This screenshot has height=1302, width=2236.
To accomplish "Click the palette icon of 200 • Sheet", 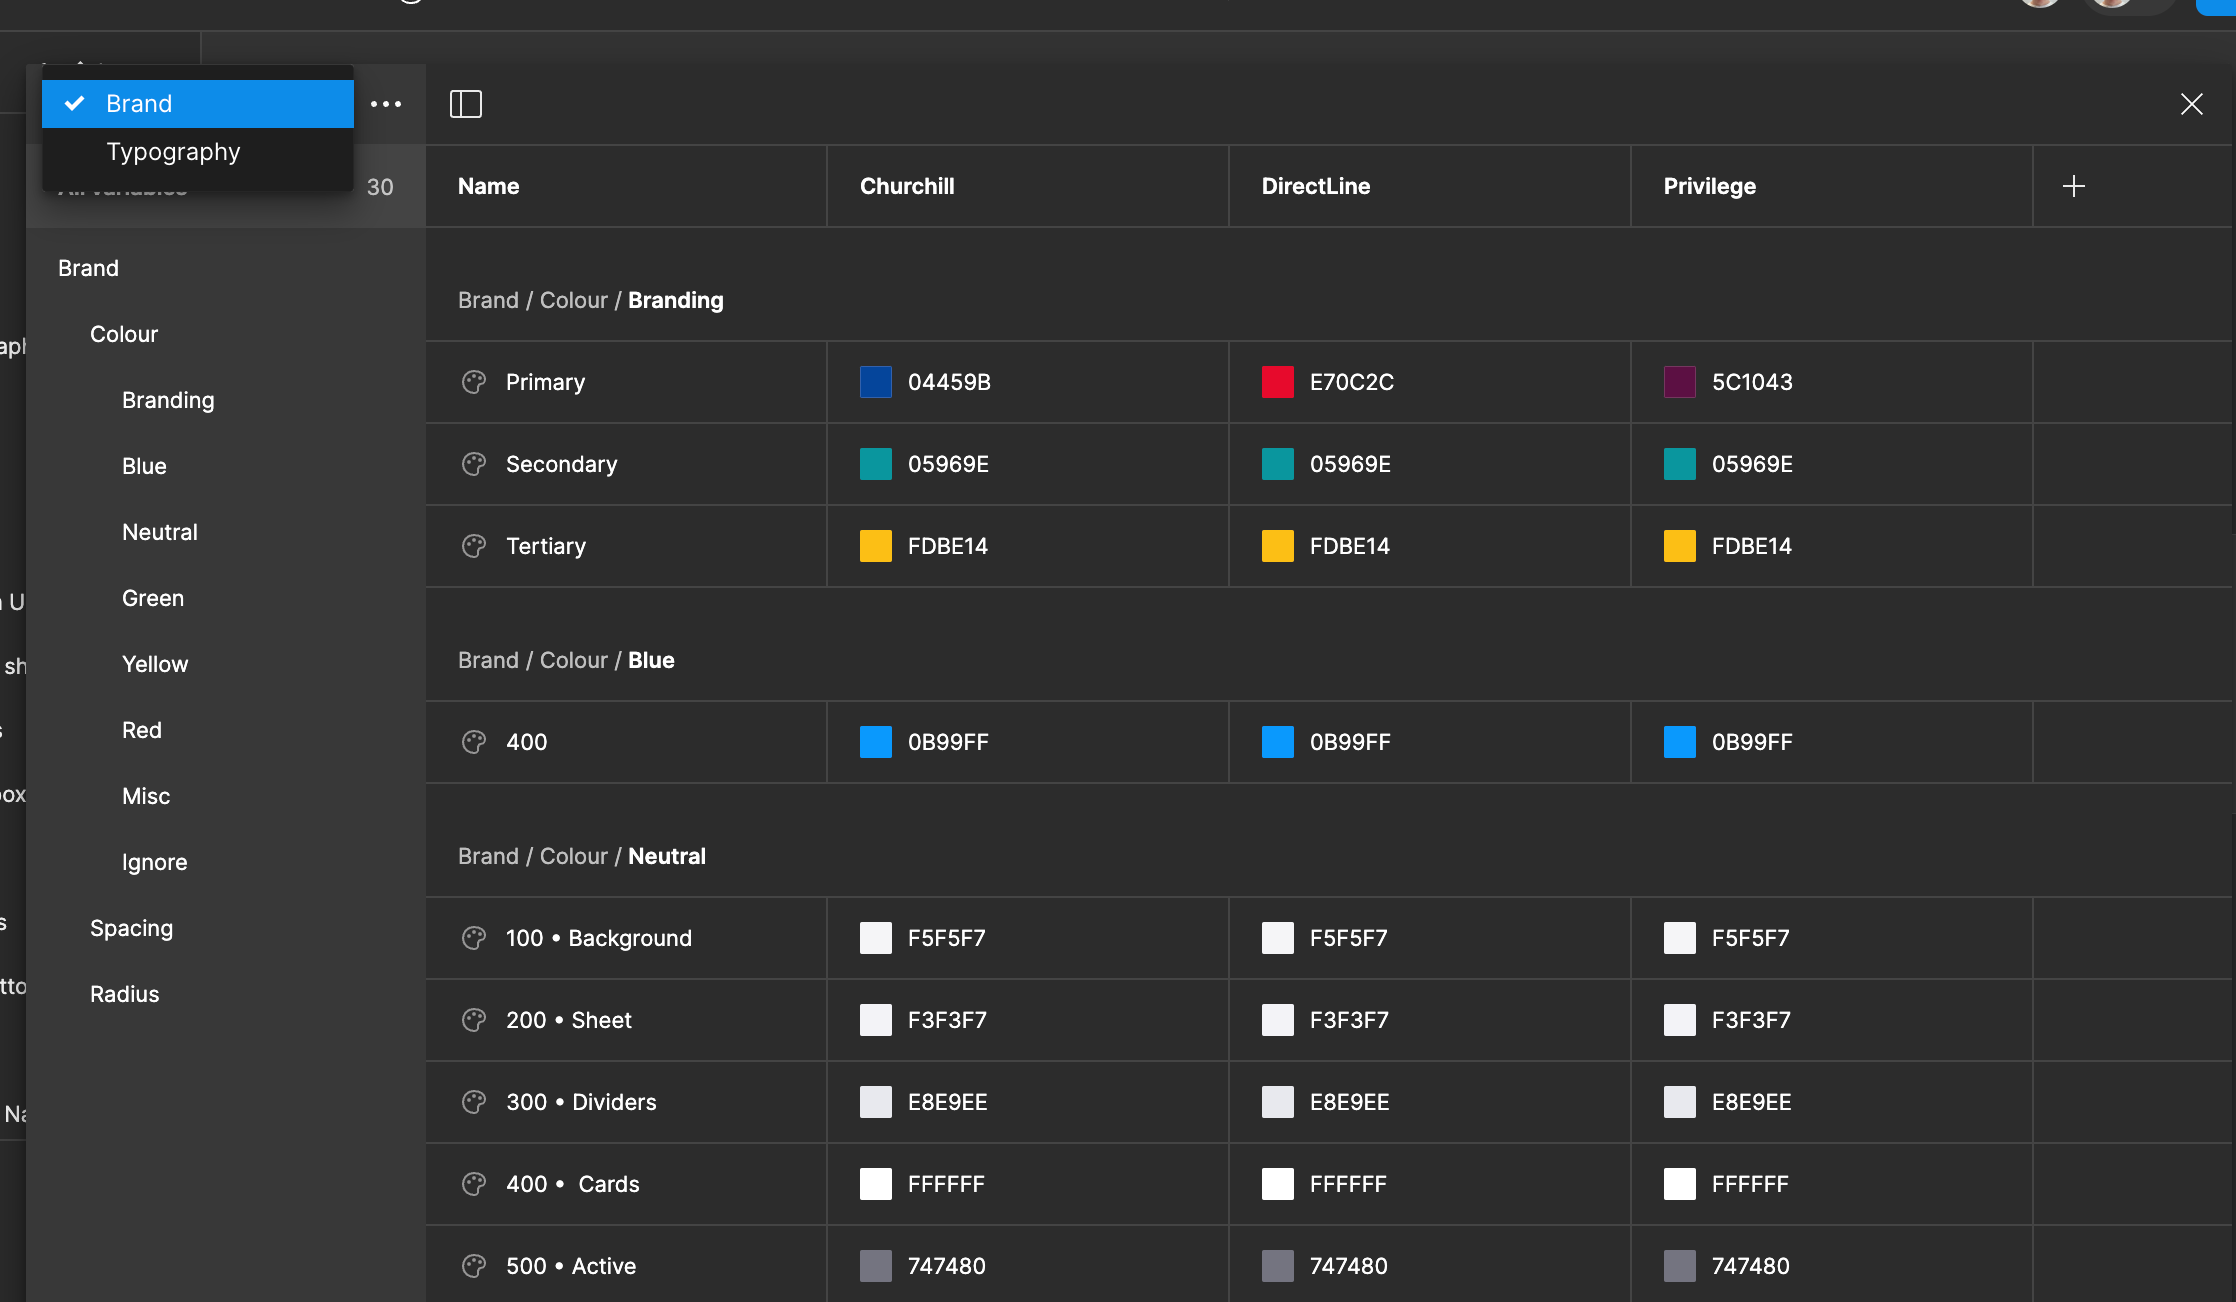I will (x=474, y=1020).
